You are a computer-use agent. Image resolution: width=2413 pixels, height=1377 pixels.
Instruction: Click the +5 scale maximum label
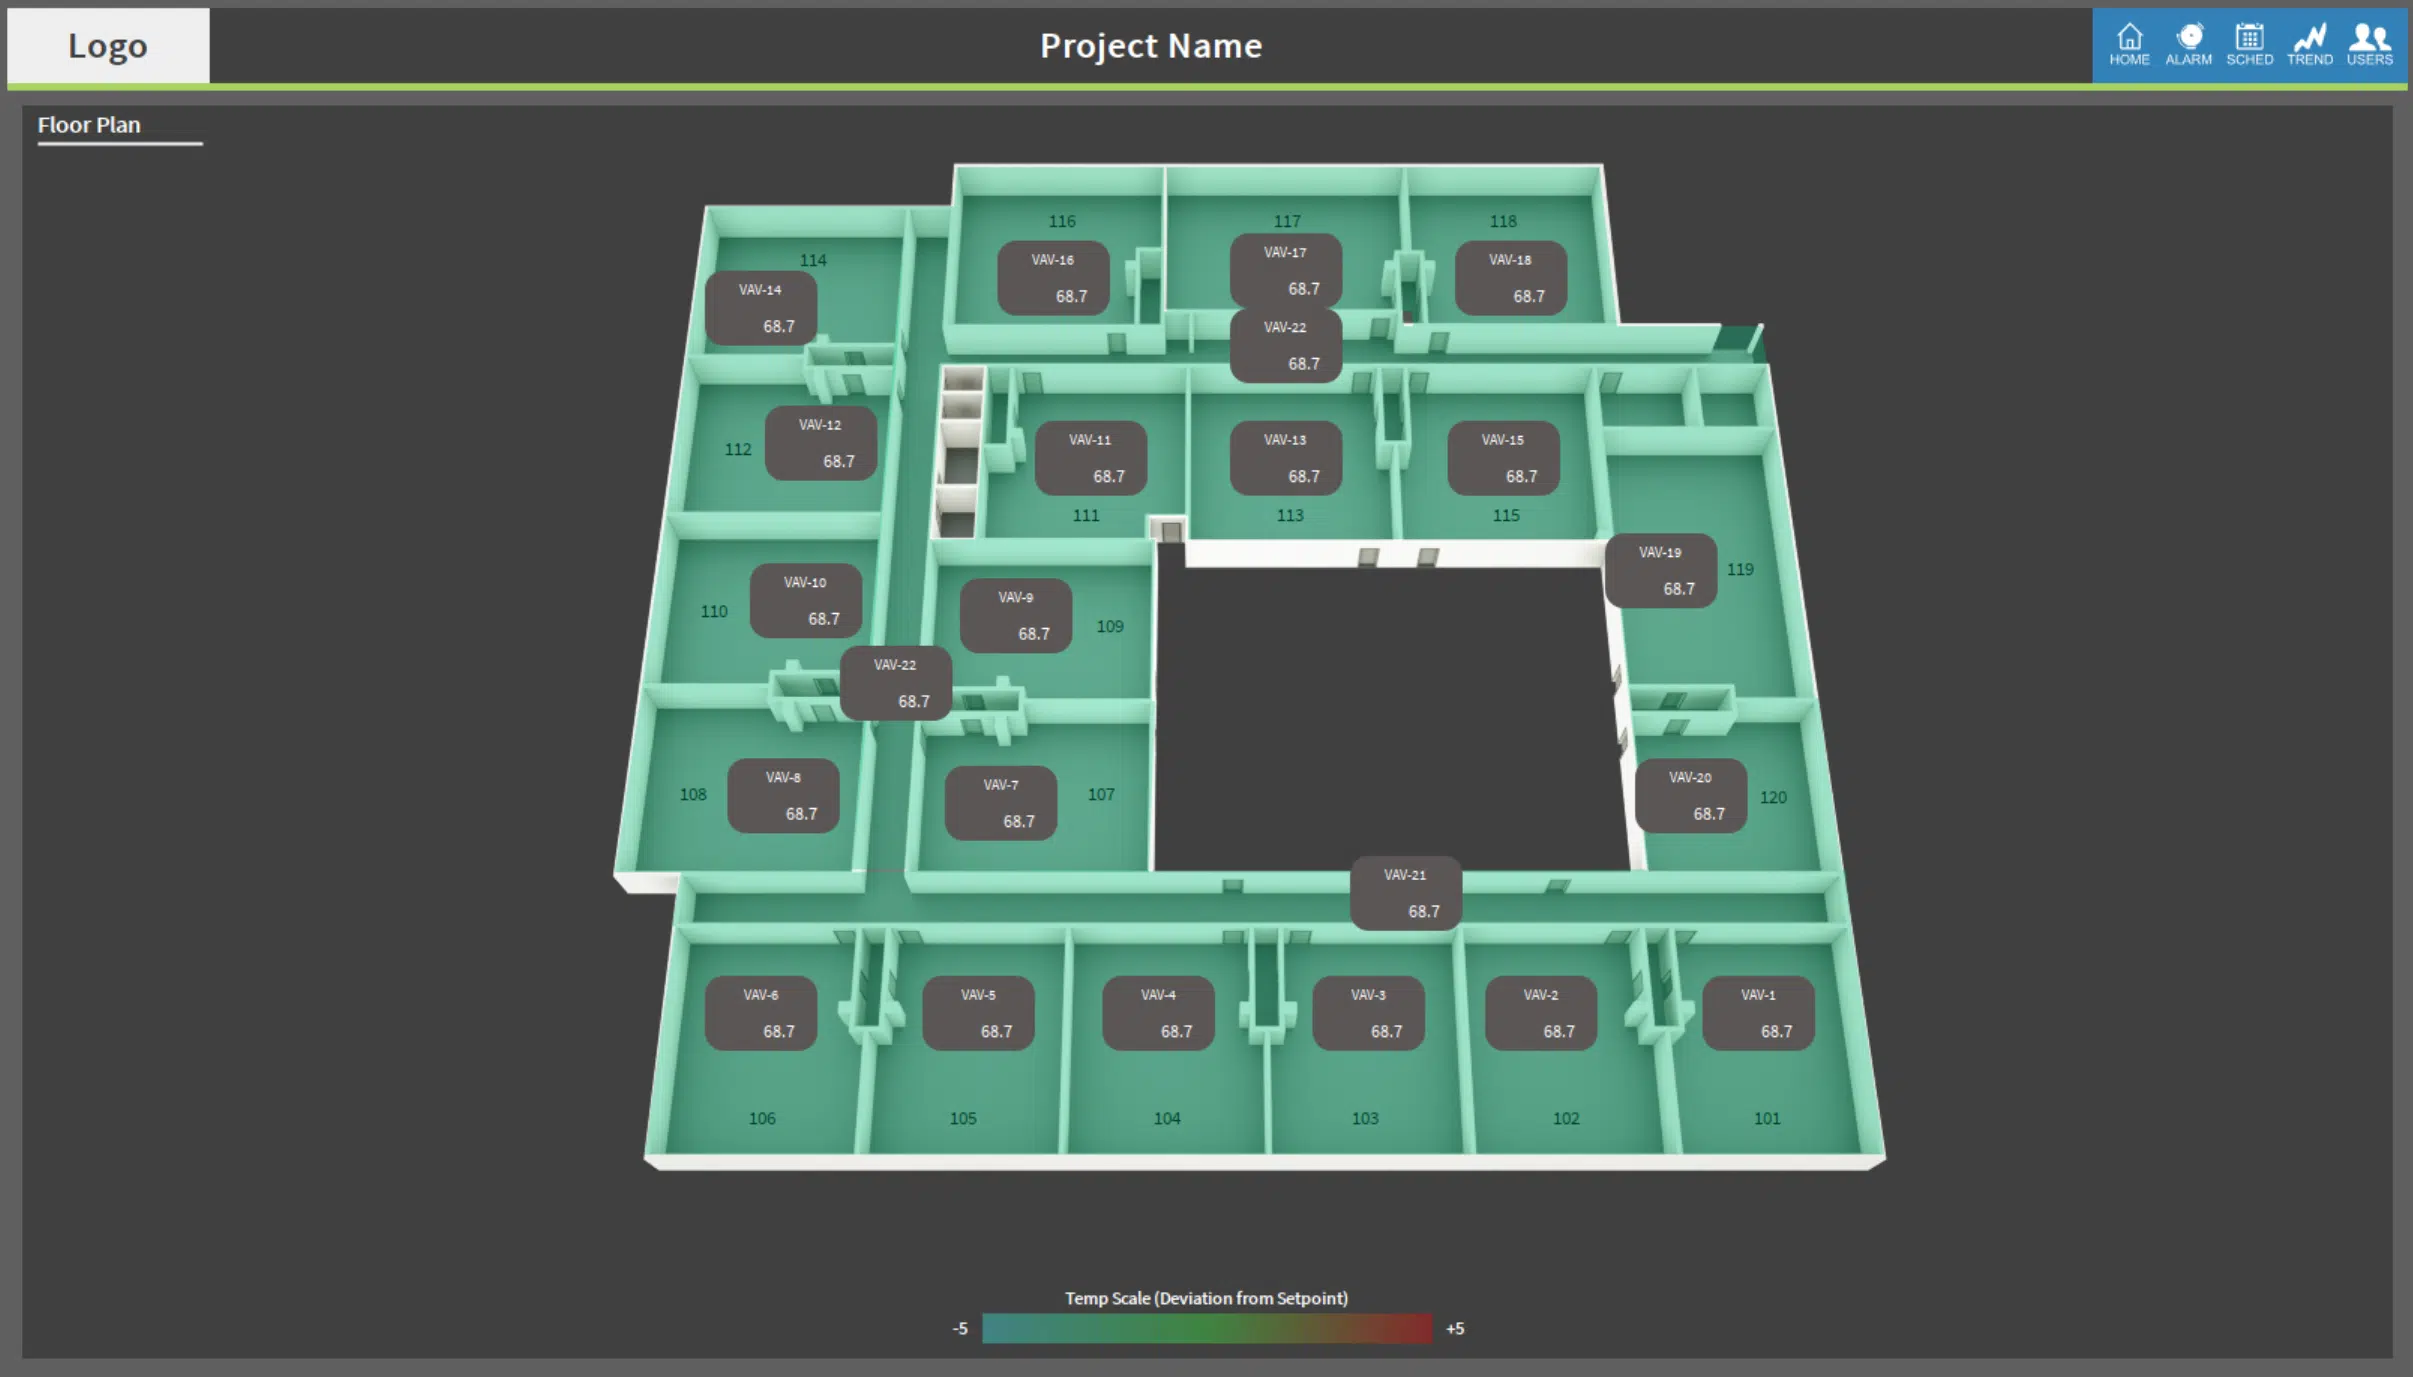1455,1328
